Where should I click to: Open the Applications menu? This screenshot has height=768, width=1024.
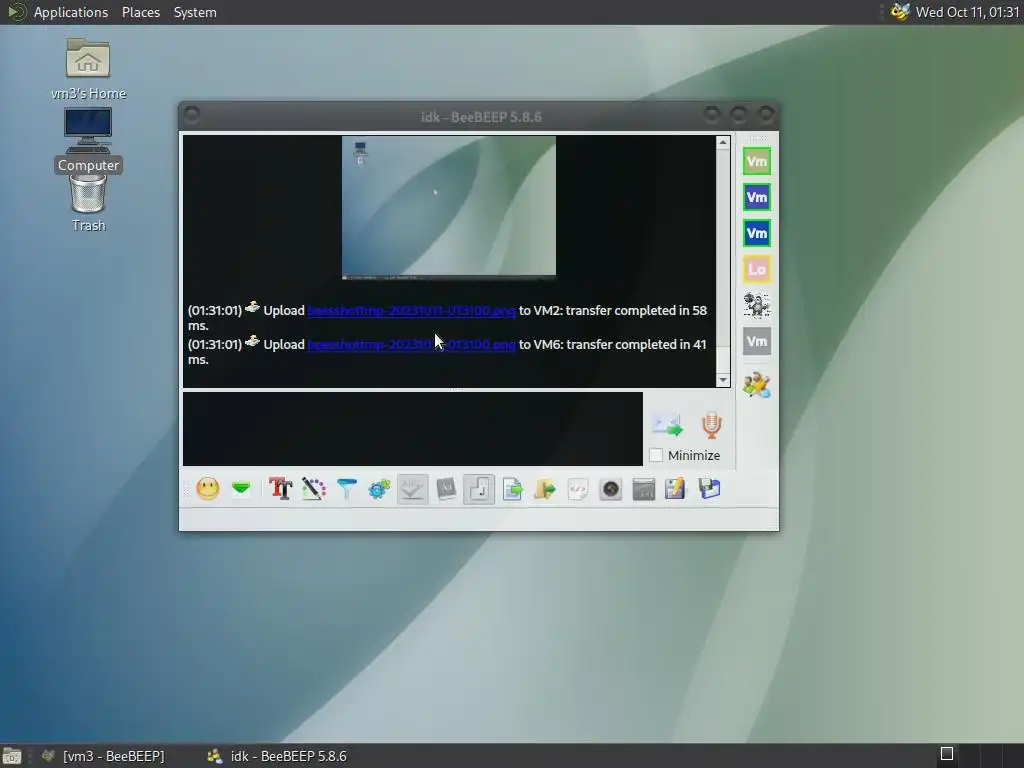pos(71,12)
